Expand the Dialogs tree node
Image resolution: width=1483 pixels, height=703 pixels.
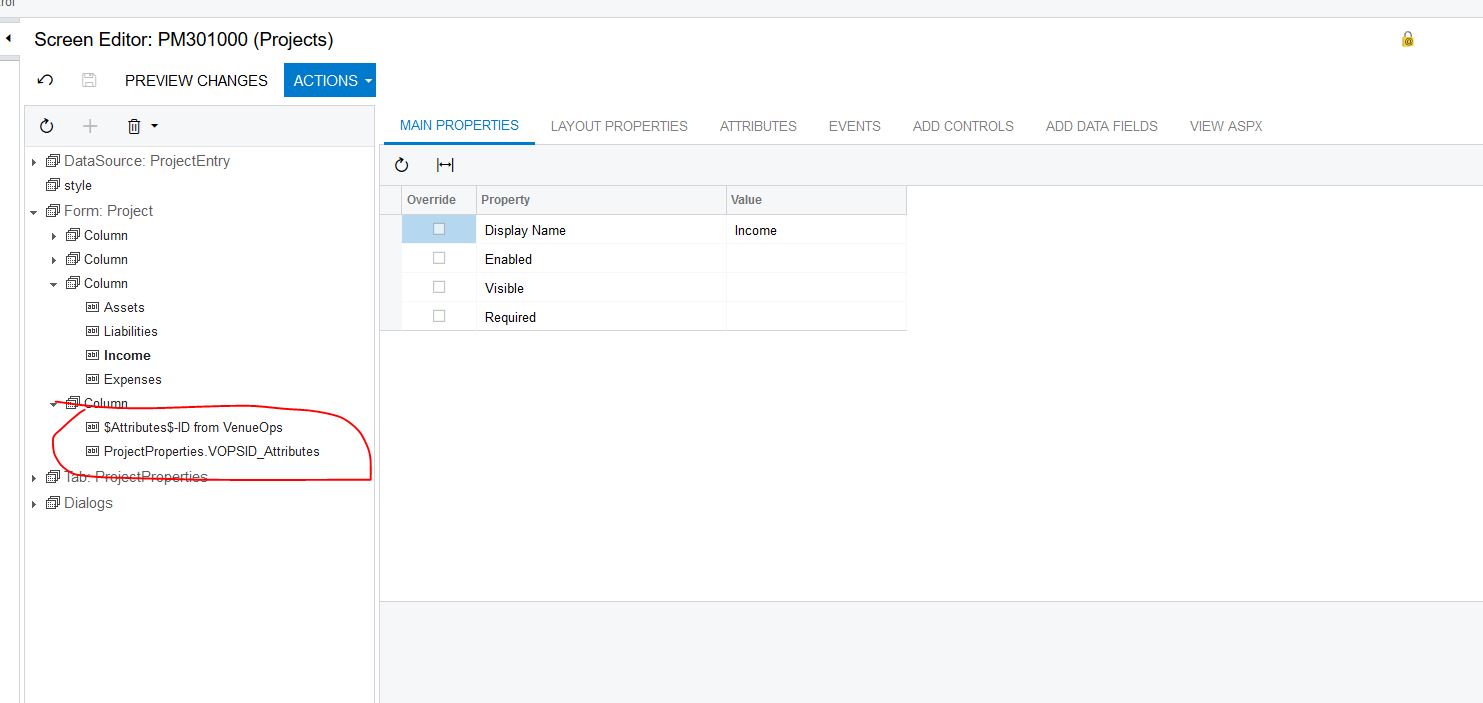point(34,504)
